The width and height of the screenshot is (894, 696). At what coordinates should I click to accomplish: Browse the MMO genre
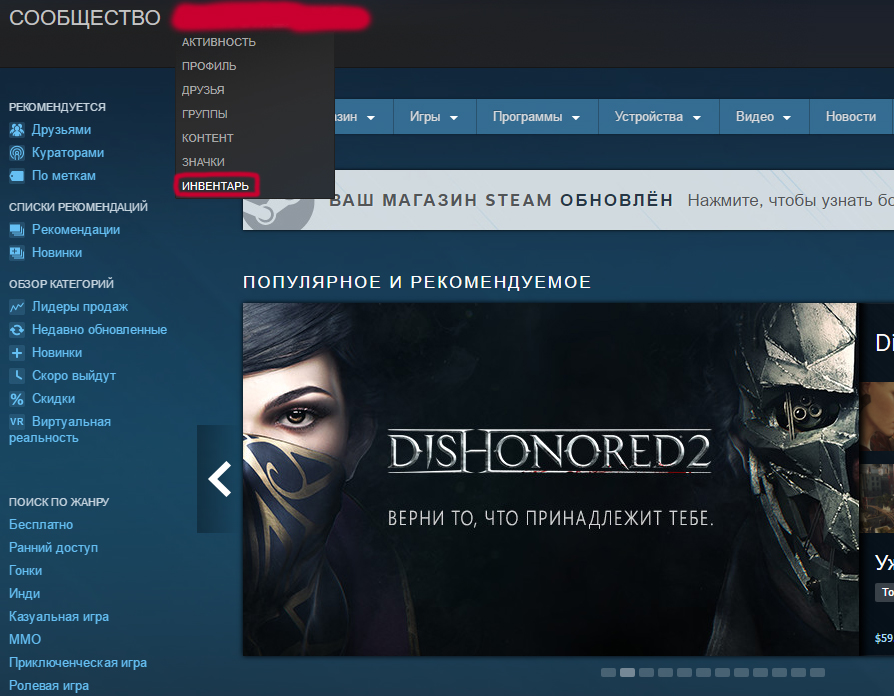25,640
